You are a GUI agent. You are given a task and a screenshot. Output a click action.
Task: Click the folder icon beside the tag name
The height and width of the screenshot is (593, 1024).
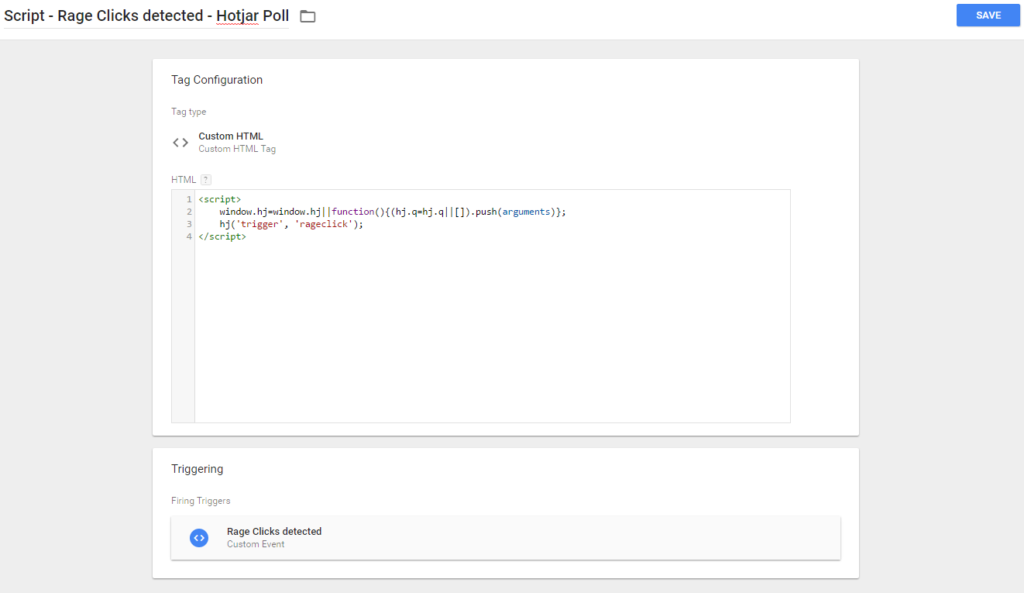click(308, 16)
